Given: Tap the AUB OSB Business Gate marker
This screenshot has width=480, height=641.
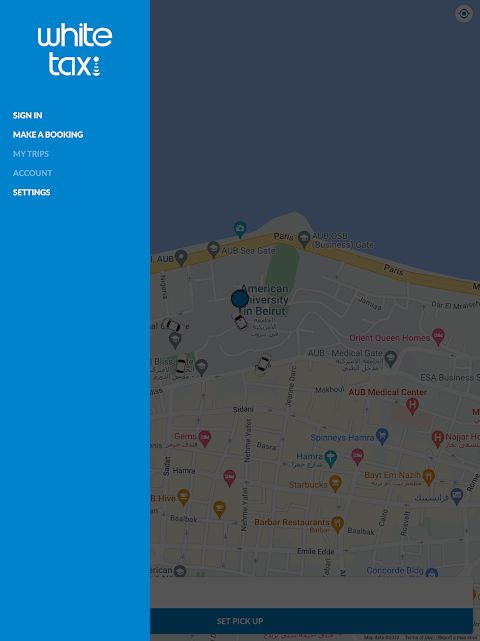Looking at the screenshot, I should (304, 239).
